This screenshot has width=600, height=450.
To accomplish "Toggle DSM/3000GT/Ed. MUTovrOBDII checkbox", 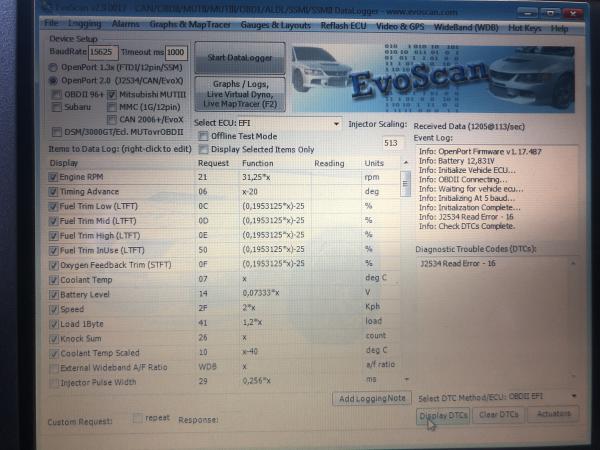I will tap(57, 132).
